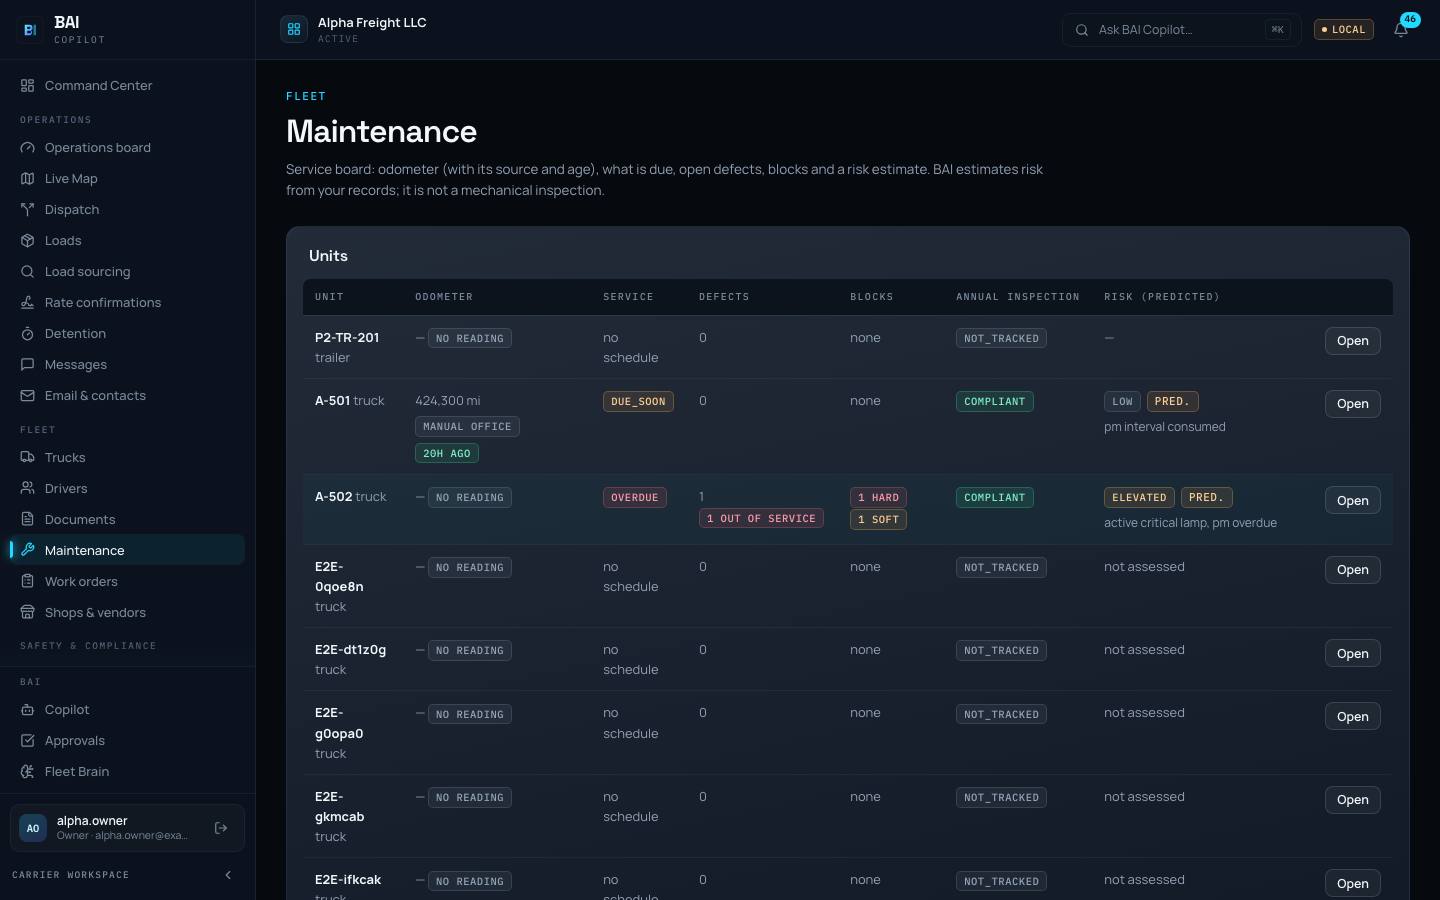
Task: Click the "20H AGO" reading age badge
Action: click(447, 454)
